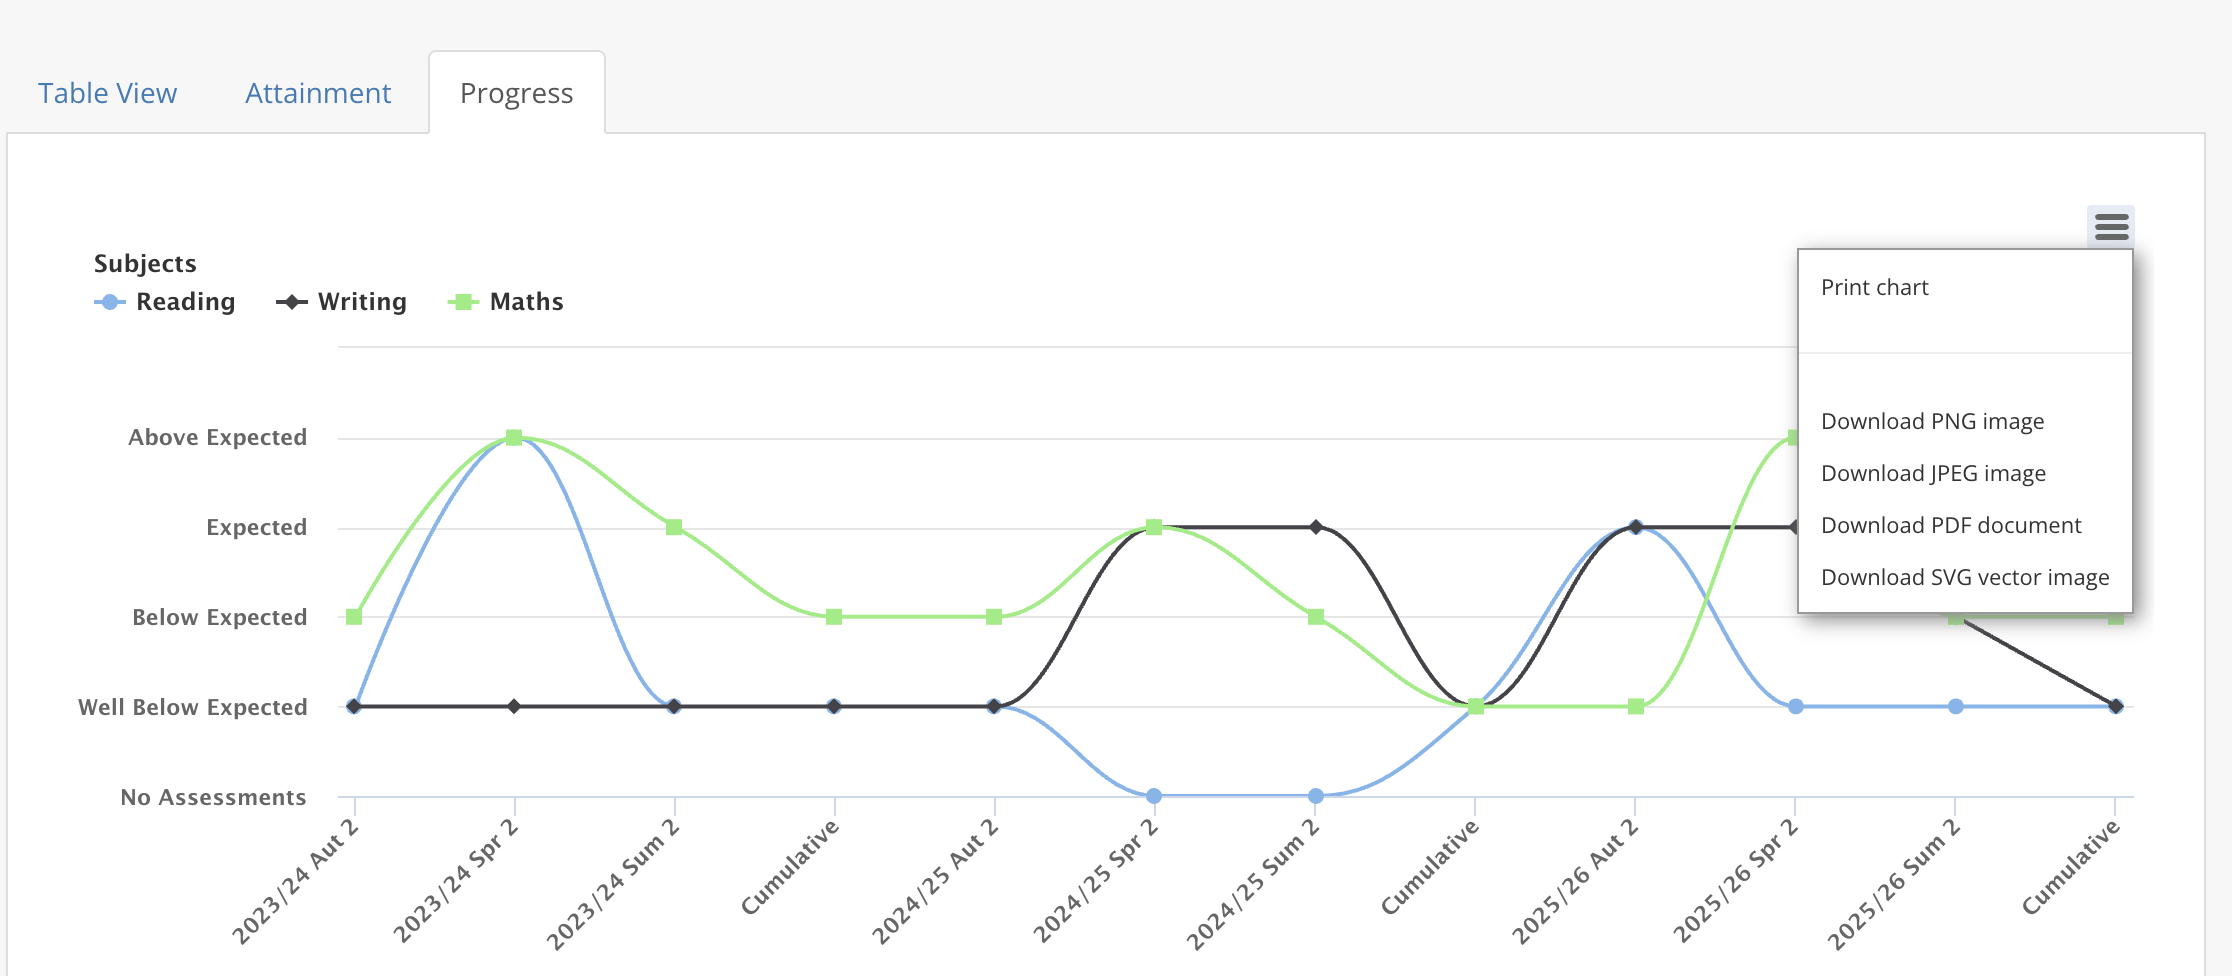
Task: Switch to the Table View tab
Action: click(x=107, y=93)
